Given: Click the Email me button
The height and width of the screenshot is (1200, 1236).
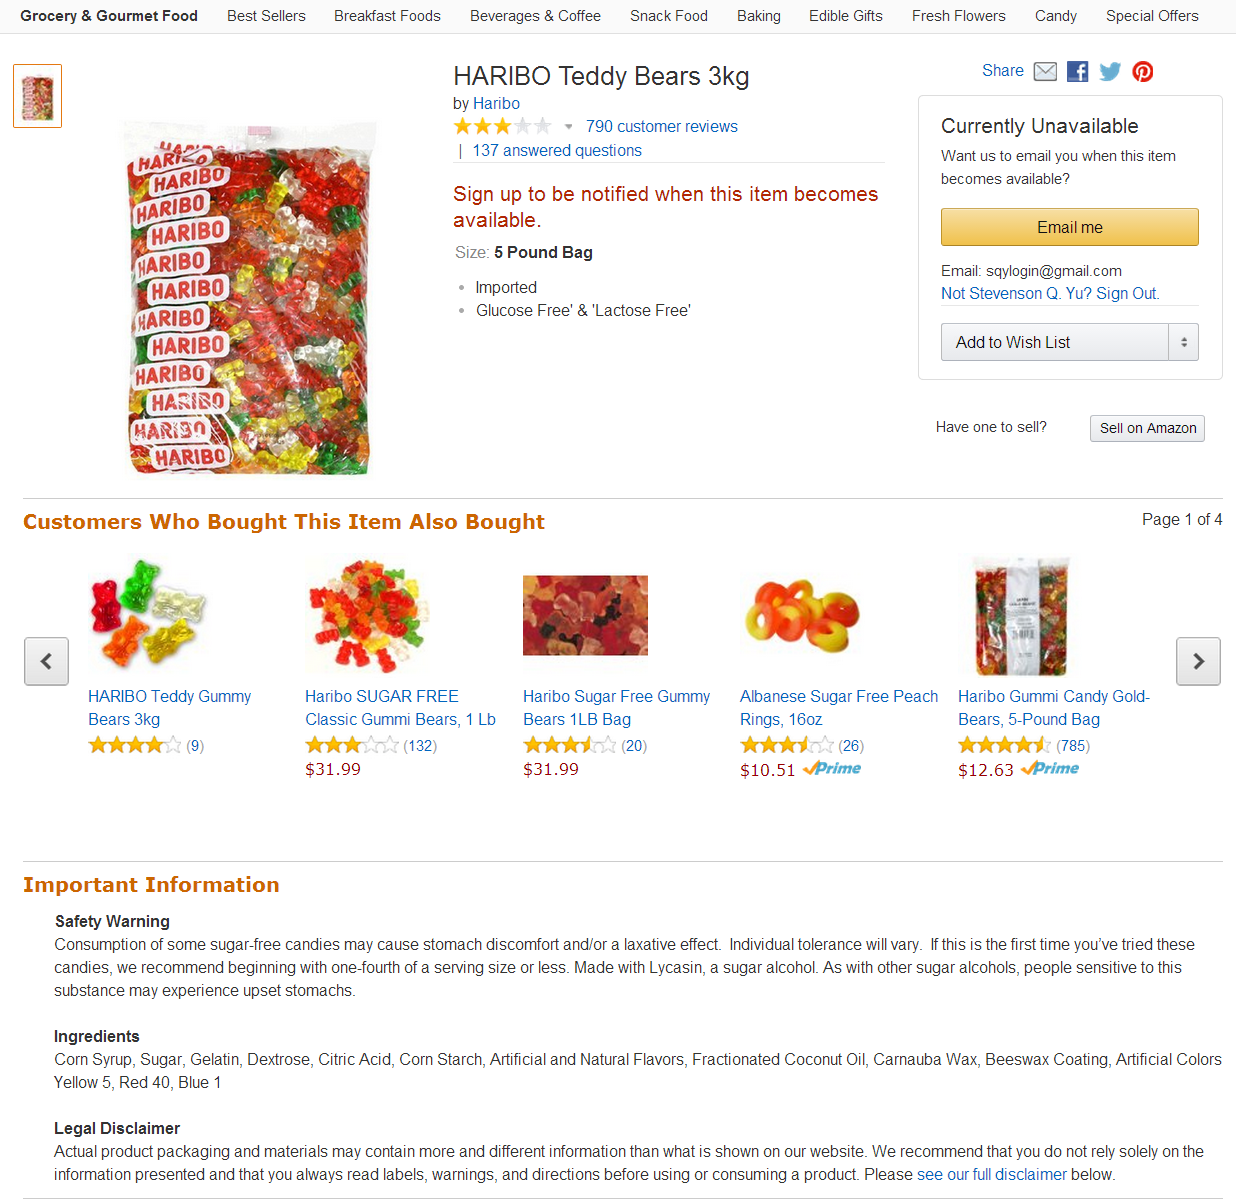Looking at the screenshot, I should click(x=1069, y=227).
